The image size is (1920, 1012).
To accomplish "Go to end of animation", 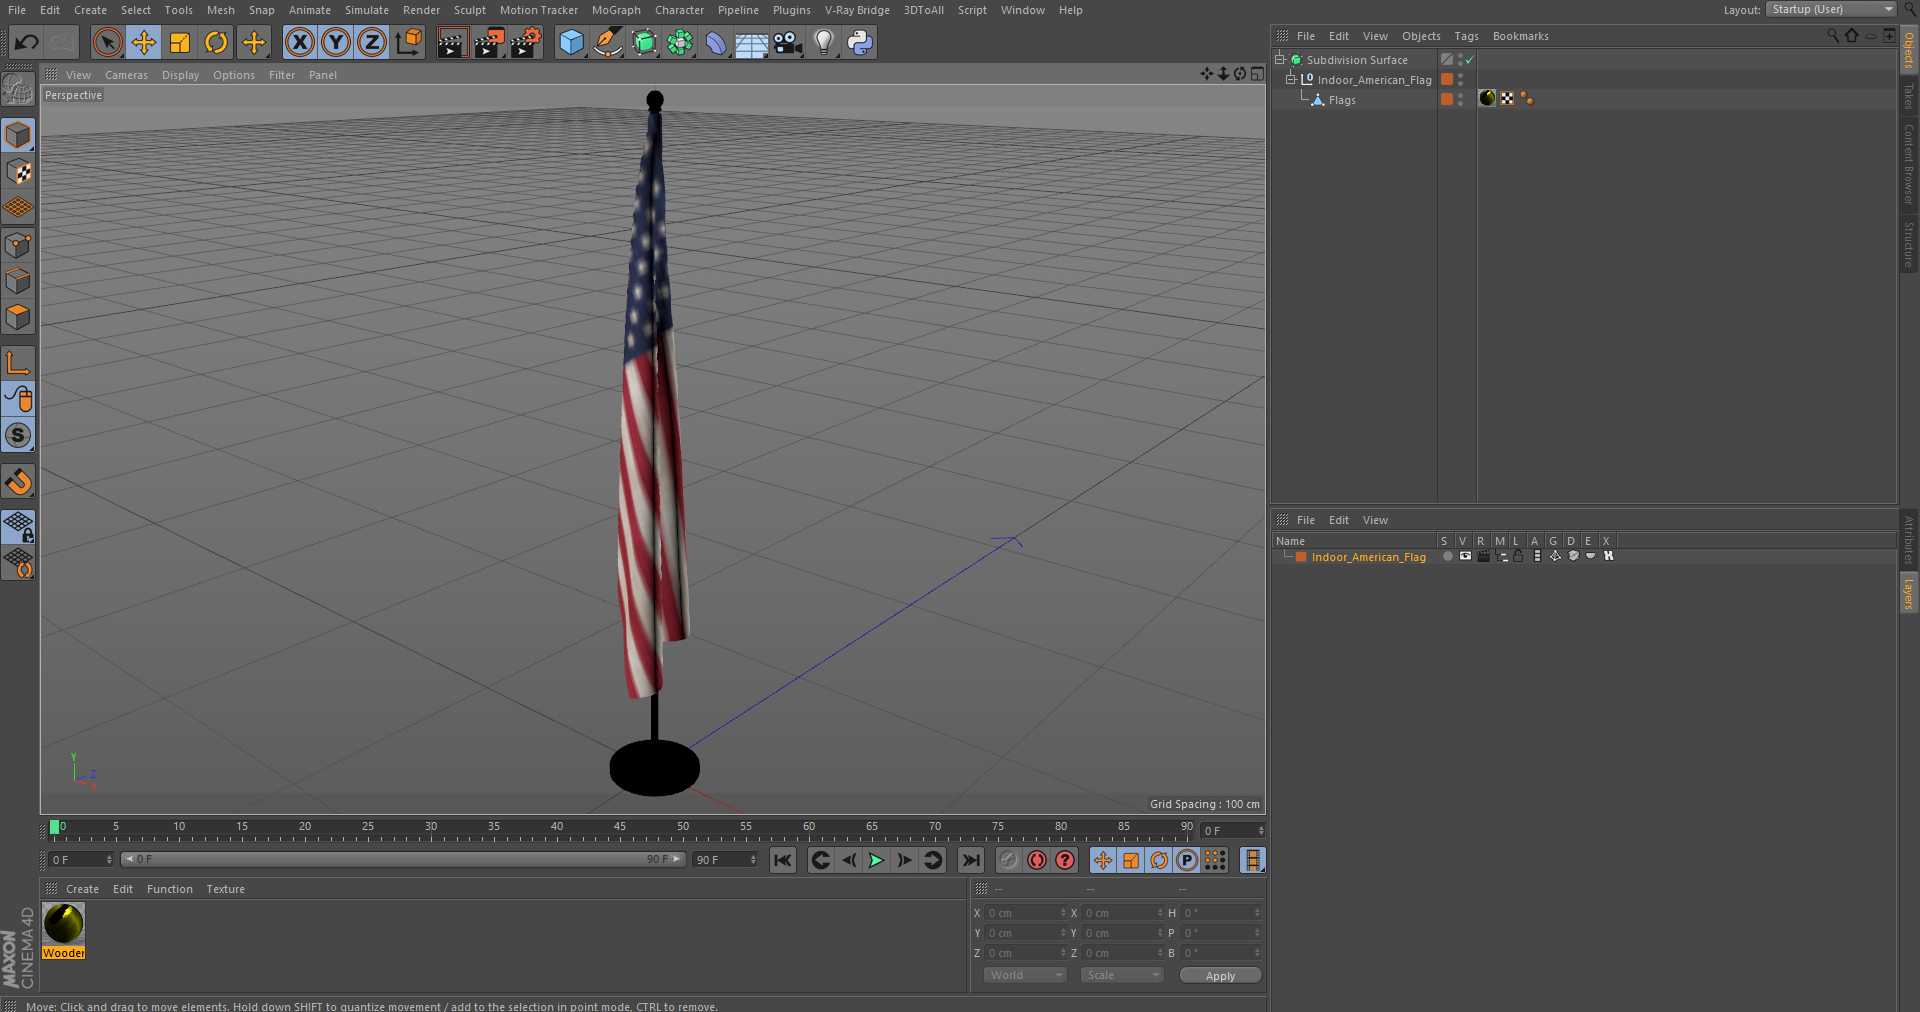I will [x=971, y=860].
